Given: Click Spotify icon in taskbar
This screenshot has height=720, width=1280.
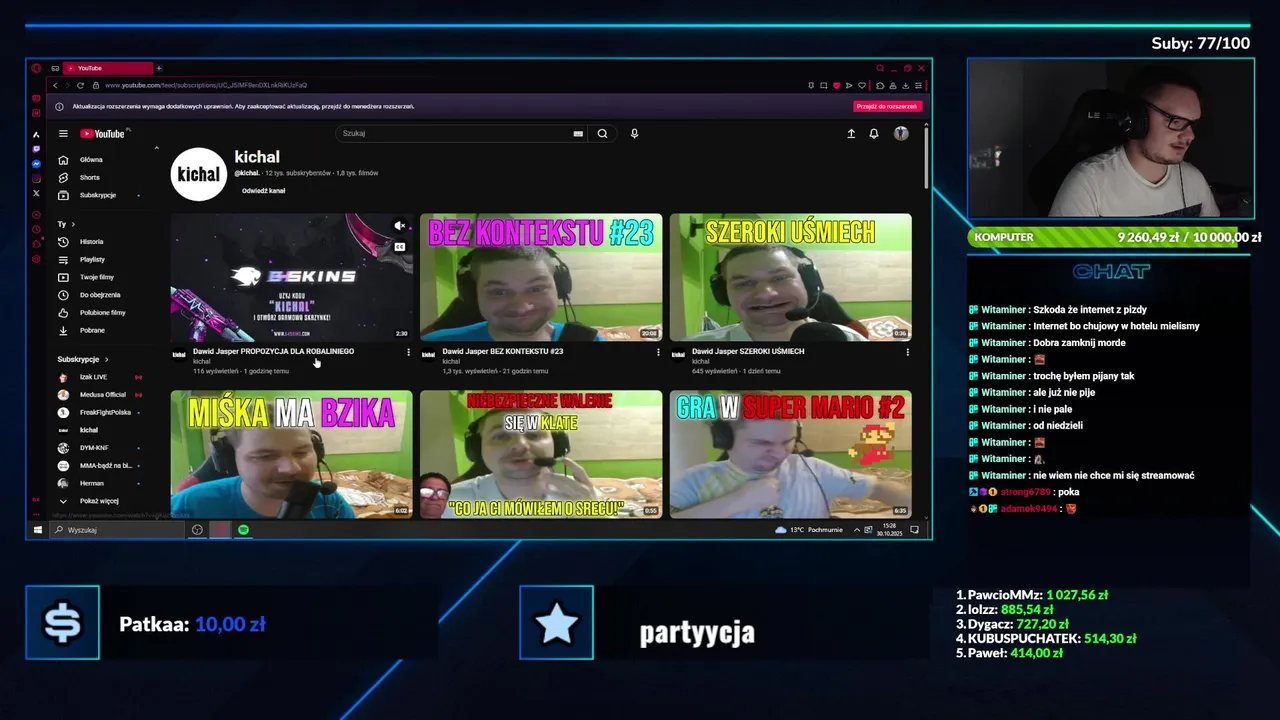Looking at the screenshot, I should [x=243, y=530].
